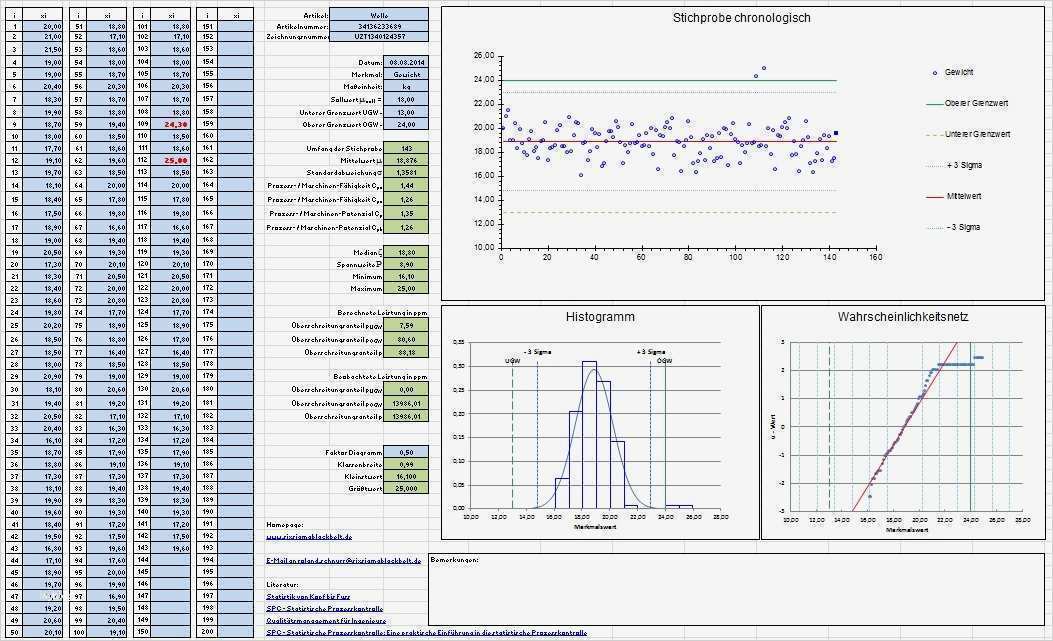Click the 'u - Wert' axis title

pyautogui.click(x=774, y=427)
